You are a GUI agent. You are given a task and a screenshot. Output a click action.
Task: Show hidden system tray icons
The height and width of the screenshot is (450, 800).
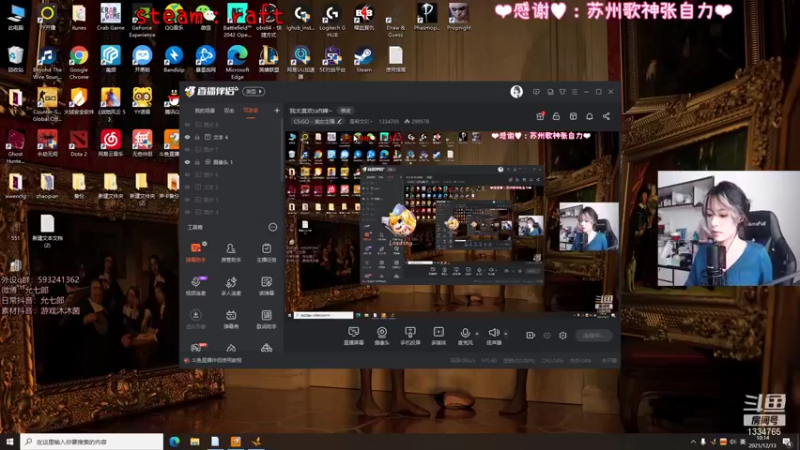(x=692, y=442)
